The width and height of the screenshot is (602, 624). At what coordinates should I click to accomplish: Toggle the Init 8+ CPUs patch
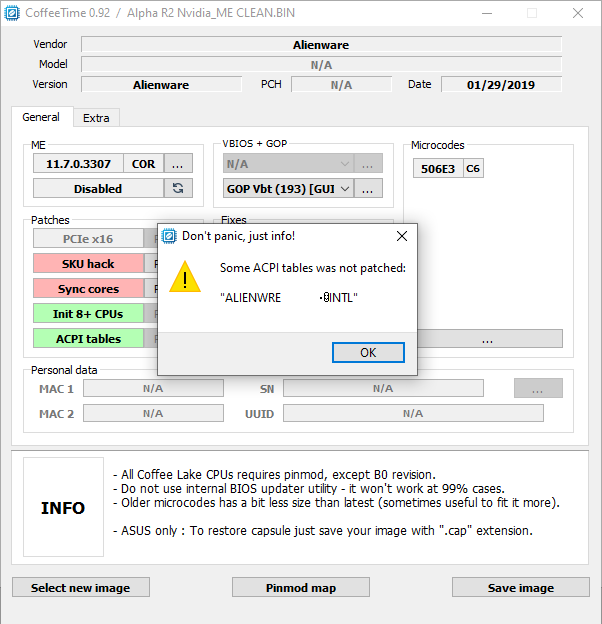[x=88, y=314]
